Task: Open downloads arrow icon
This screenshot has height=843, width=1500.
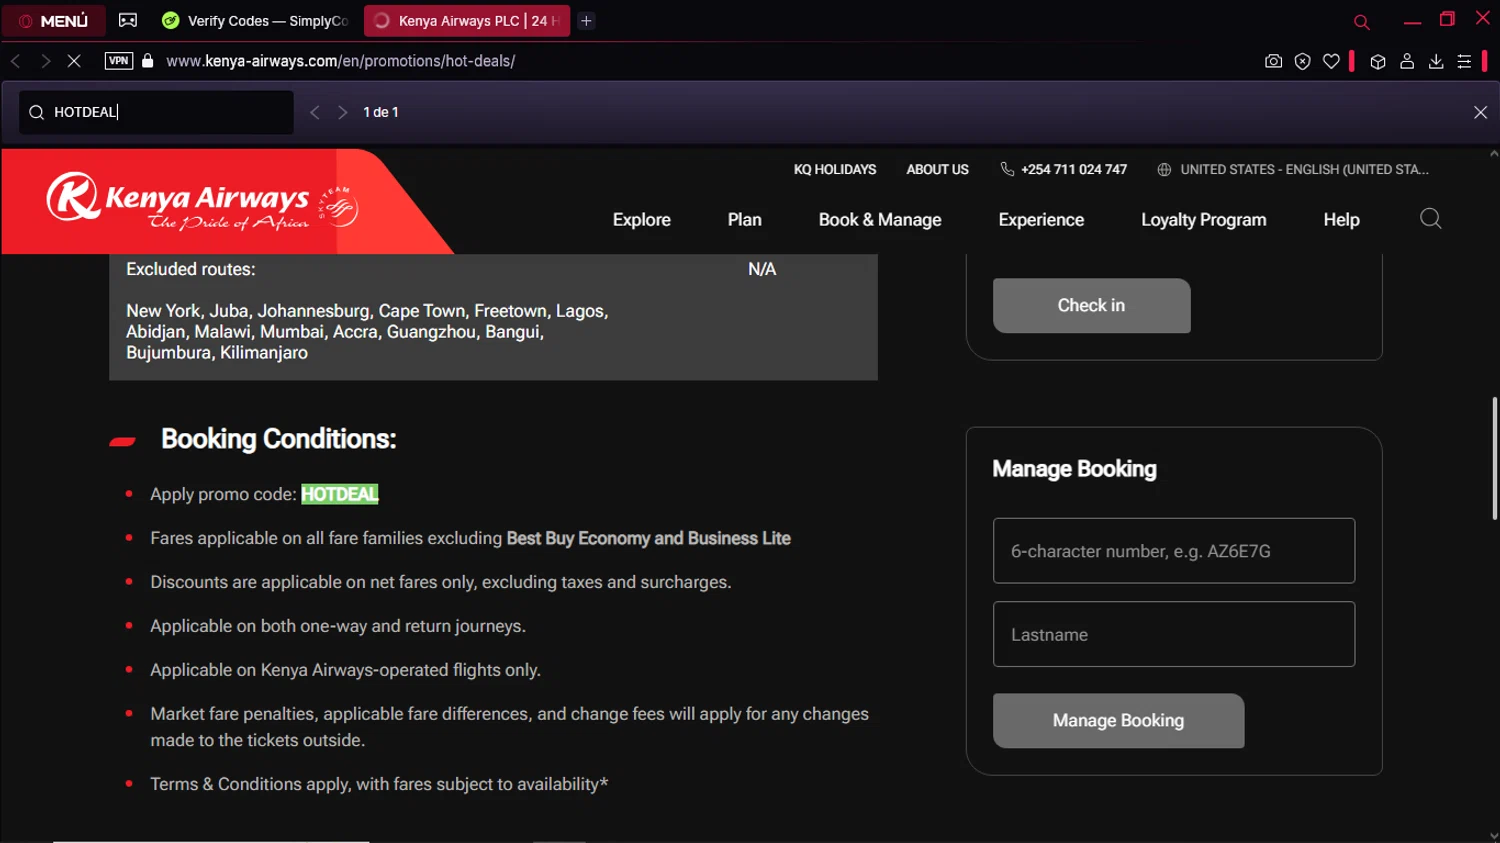Action: [1436, 61]
